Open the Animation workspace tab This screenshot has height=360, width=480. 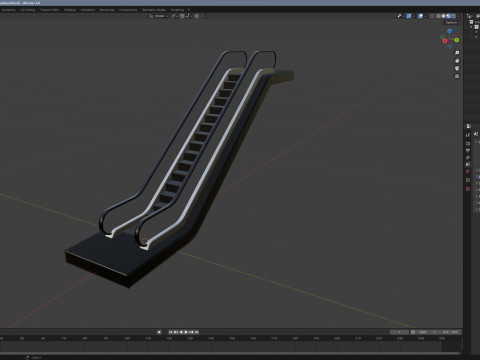[88, 10]
